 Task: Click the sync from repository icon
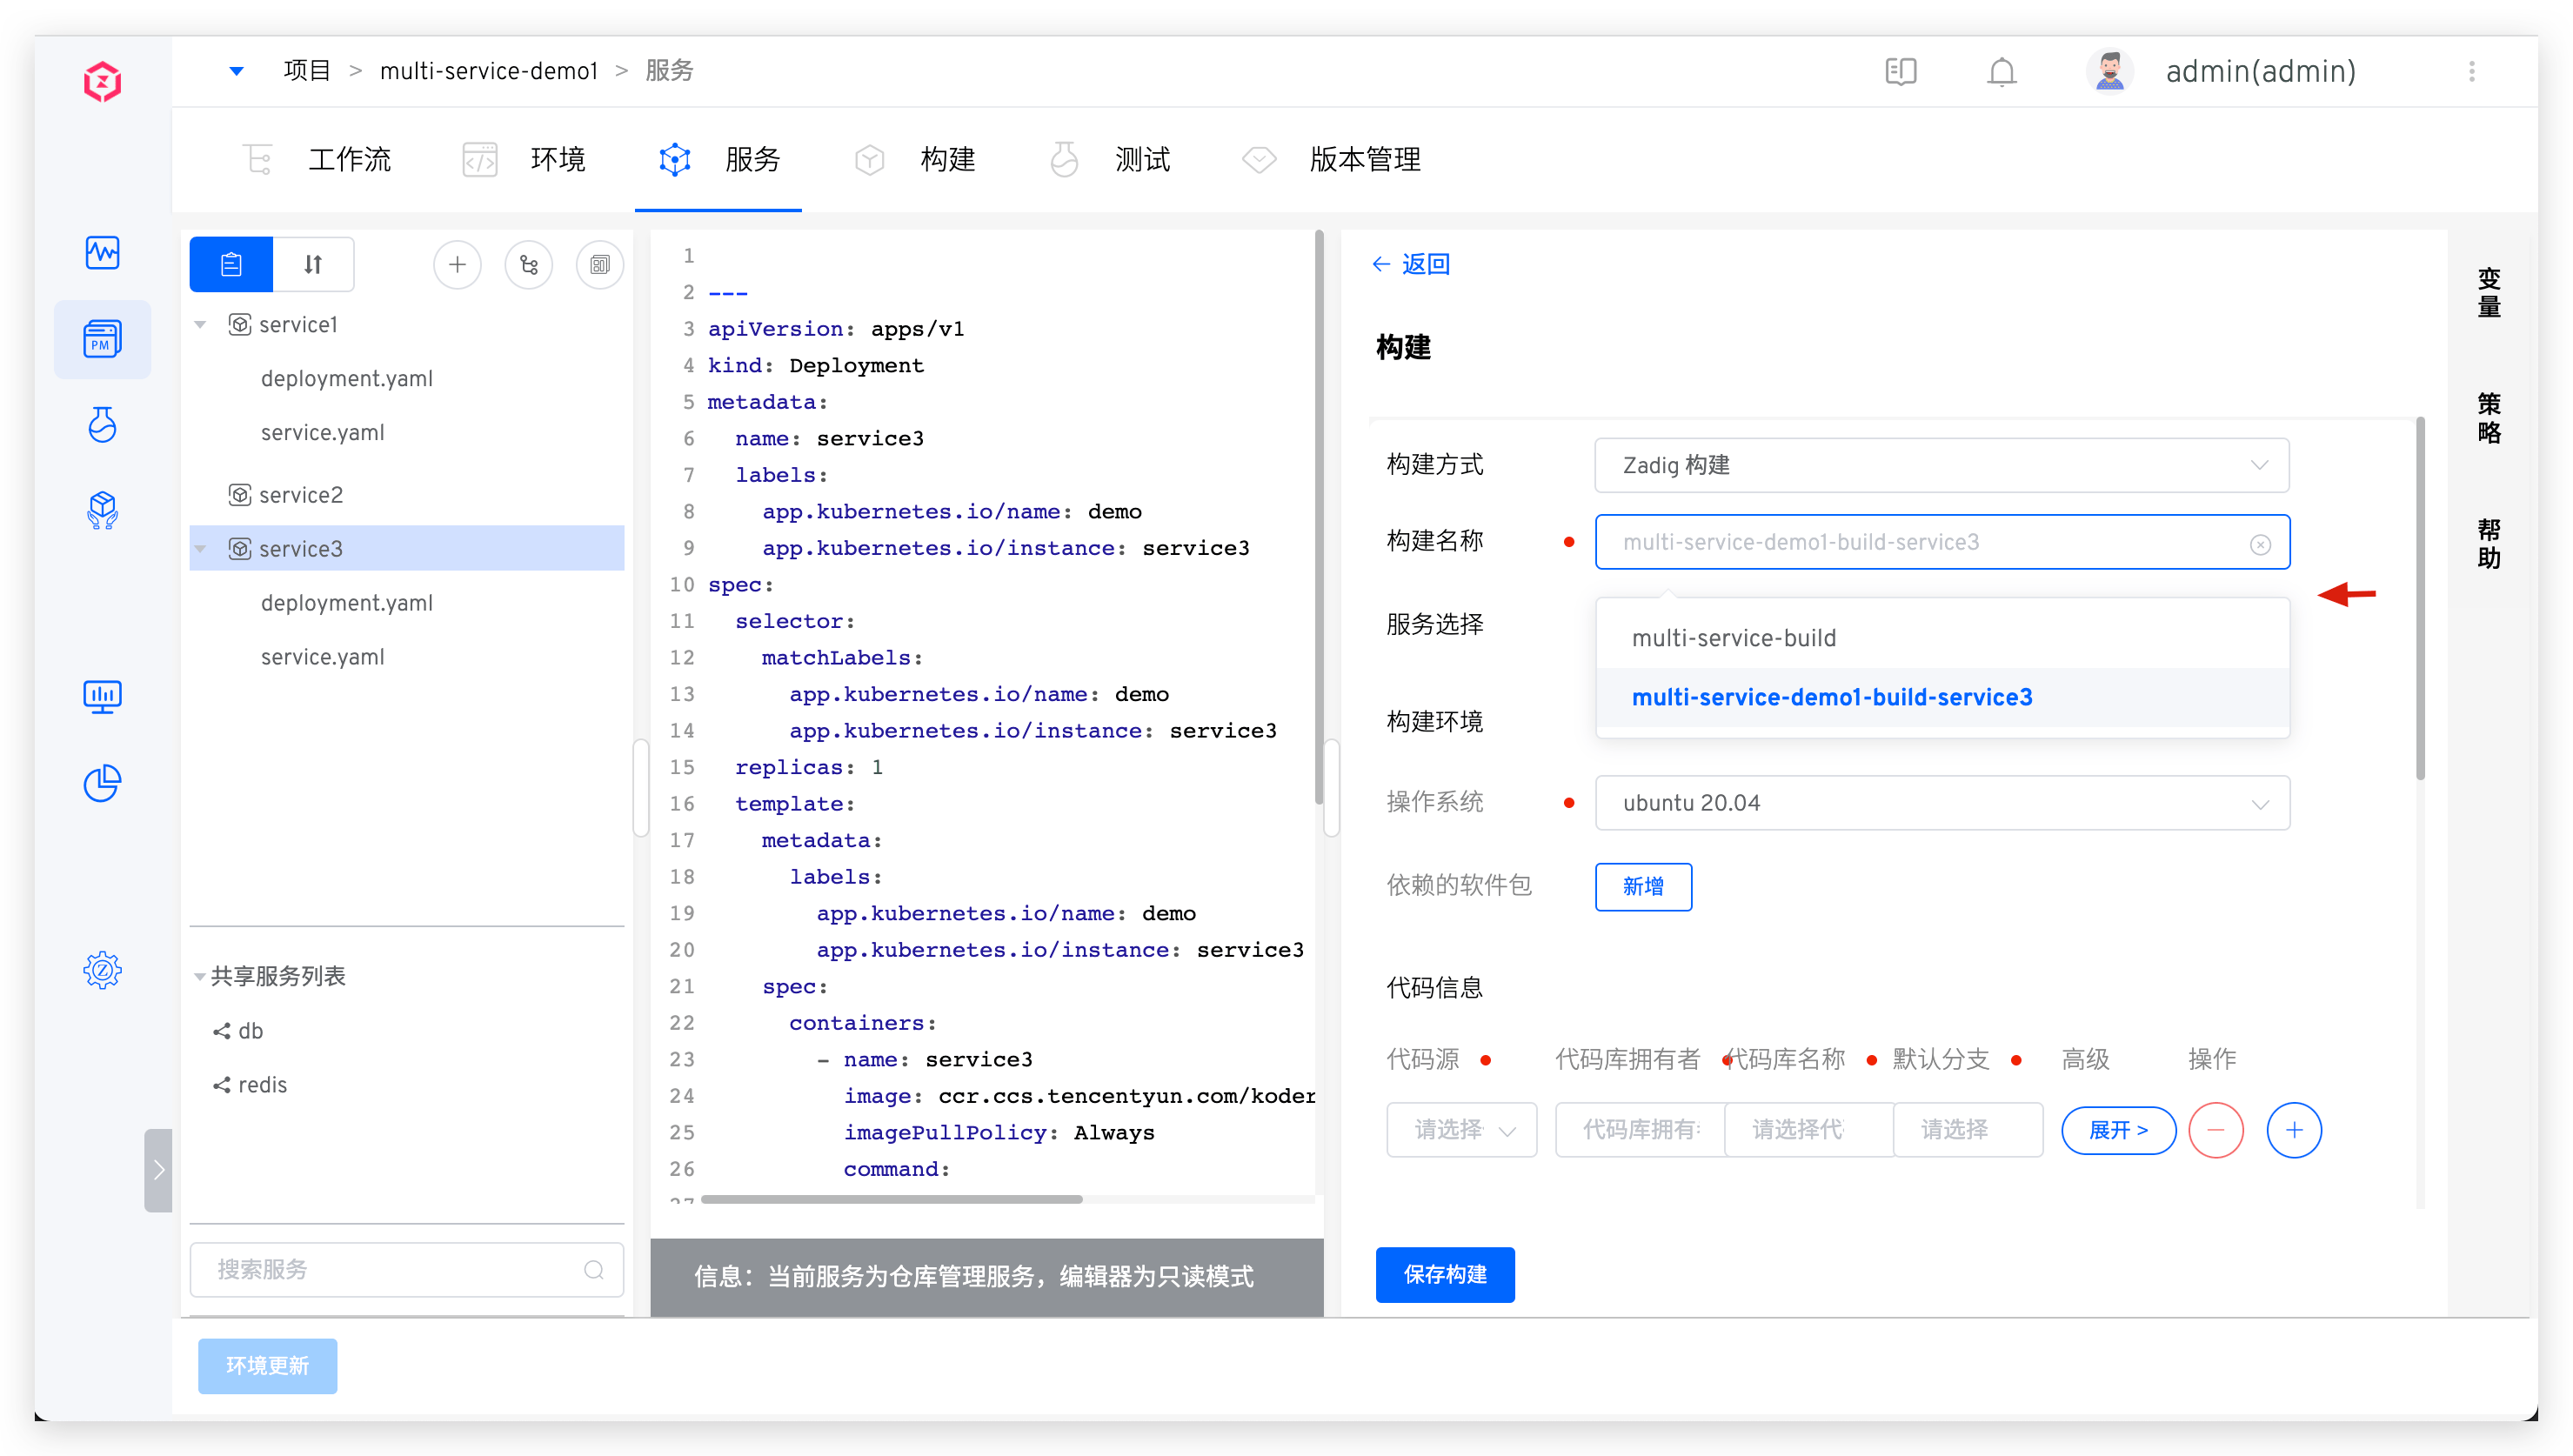528,265
